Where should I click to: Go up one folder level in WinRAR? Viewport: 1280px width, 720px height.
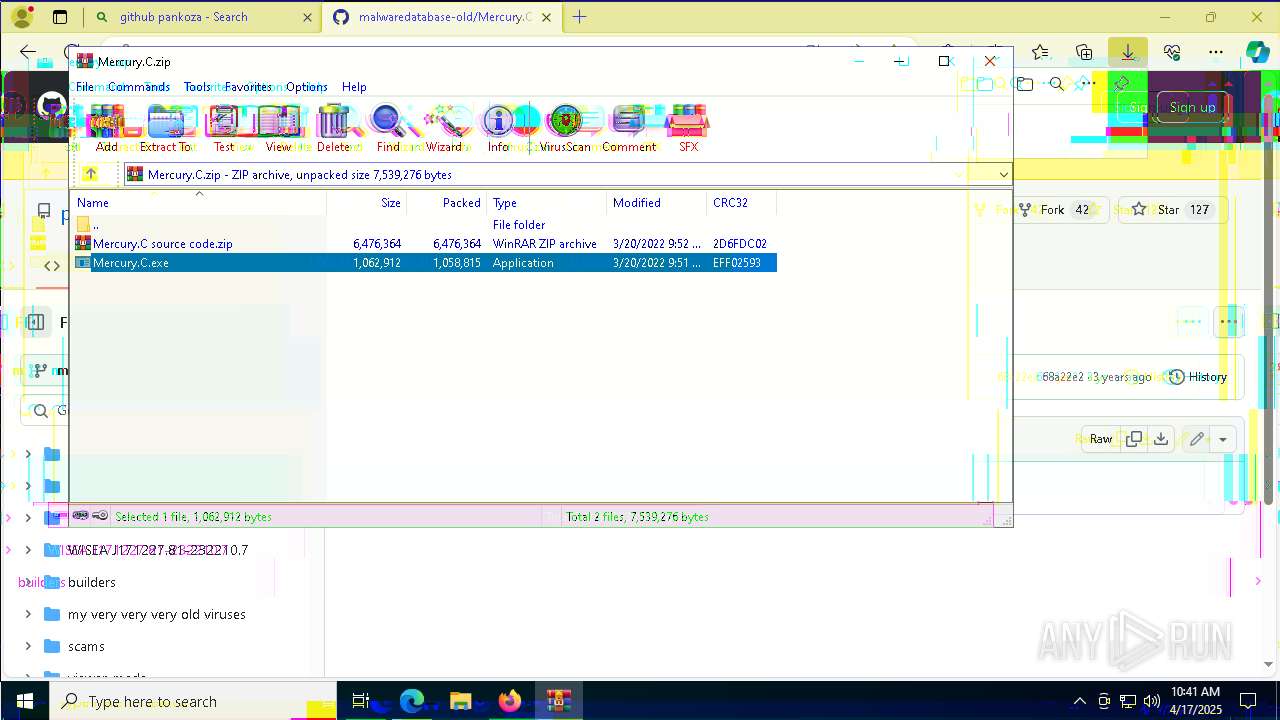tap(90, 174)
